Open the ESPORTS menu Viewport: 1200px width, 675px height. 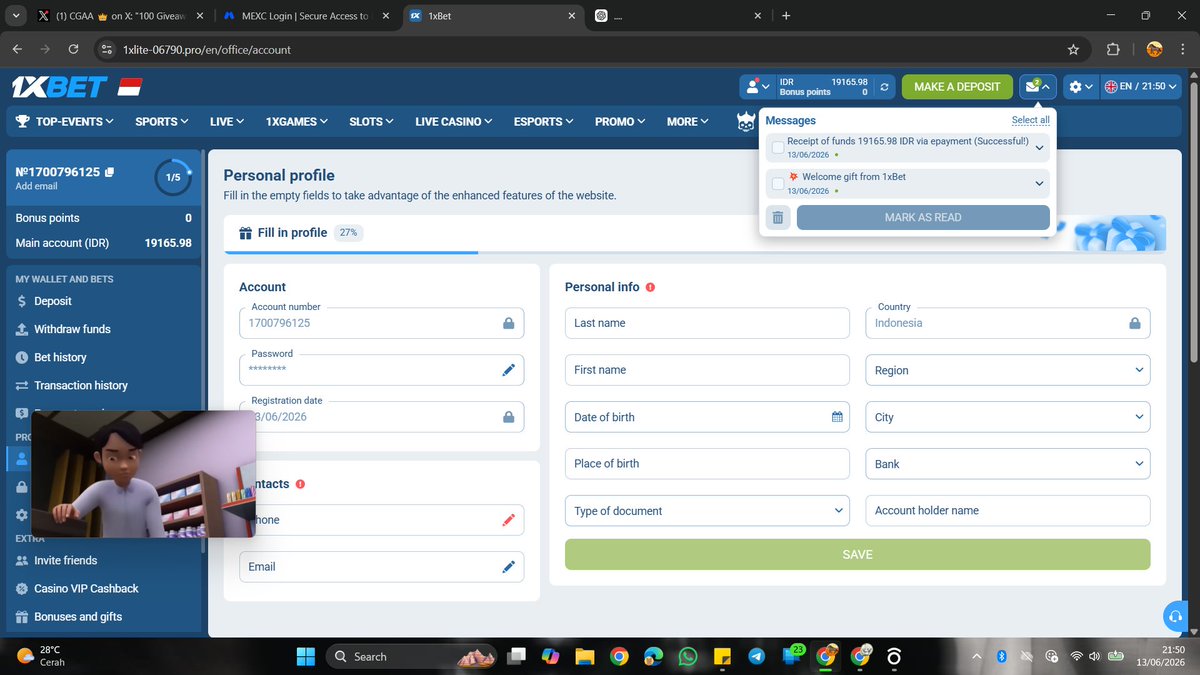544,122
